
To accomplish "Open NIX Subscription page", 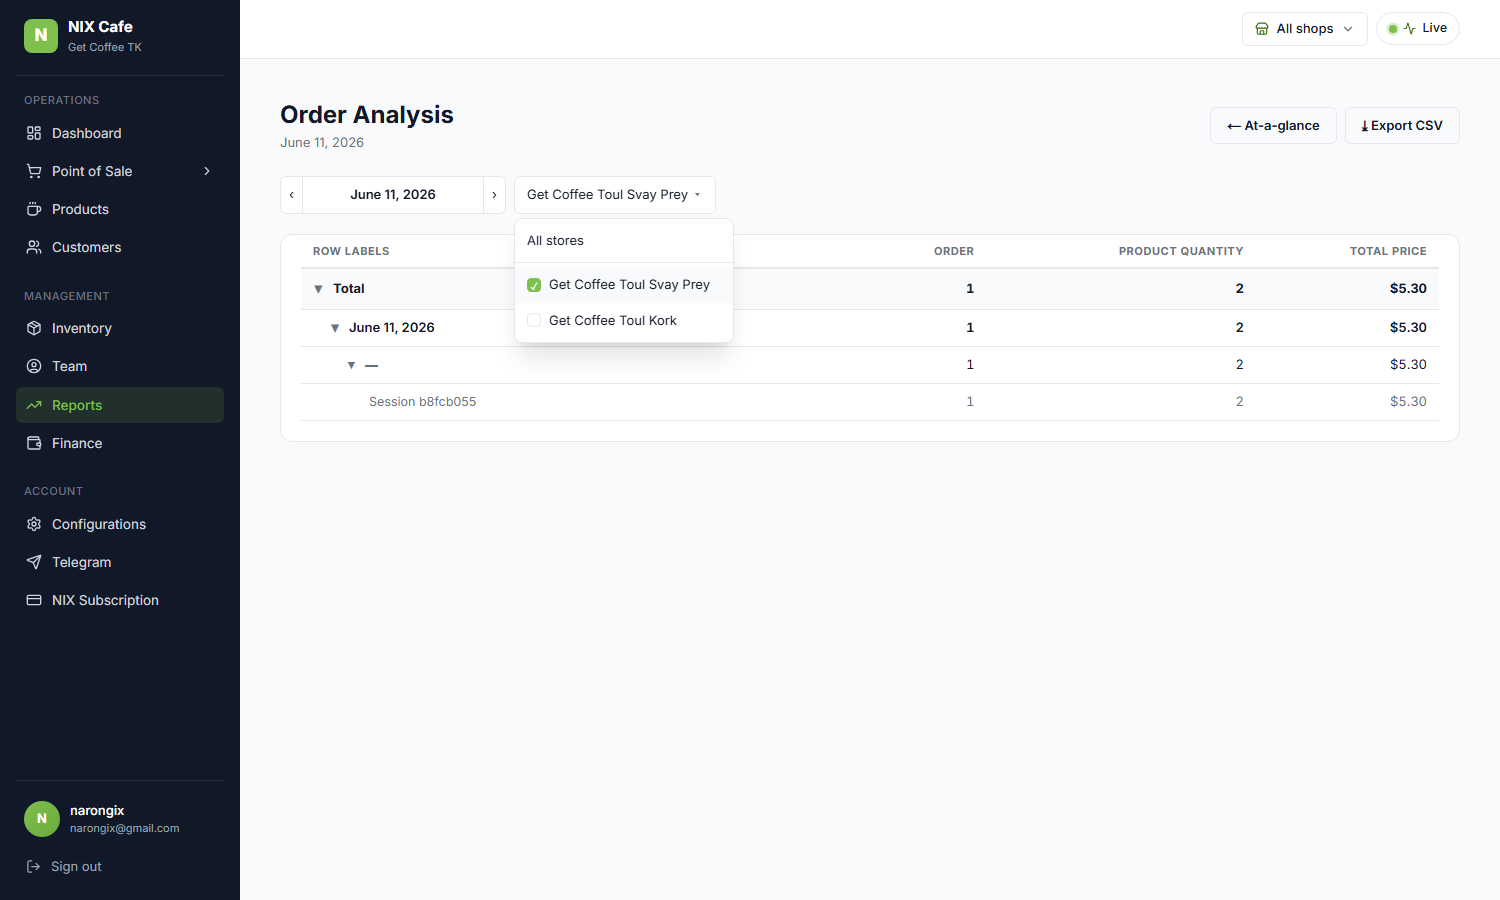I will (120, 600).
